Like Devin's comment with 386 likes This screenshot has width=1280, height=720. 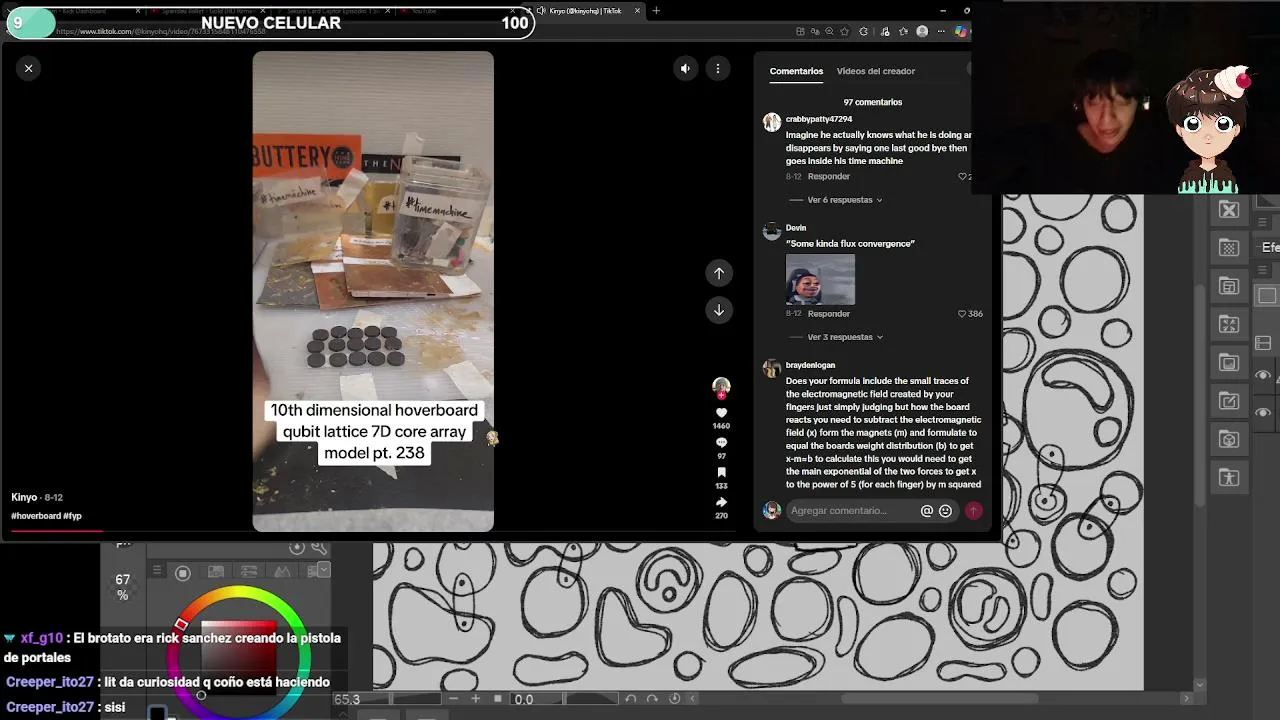point(962,313)
